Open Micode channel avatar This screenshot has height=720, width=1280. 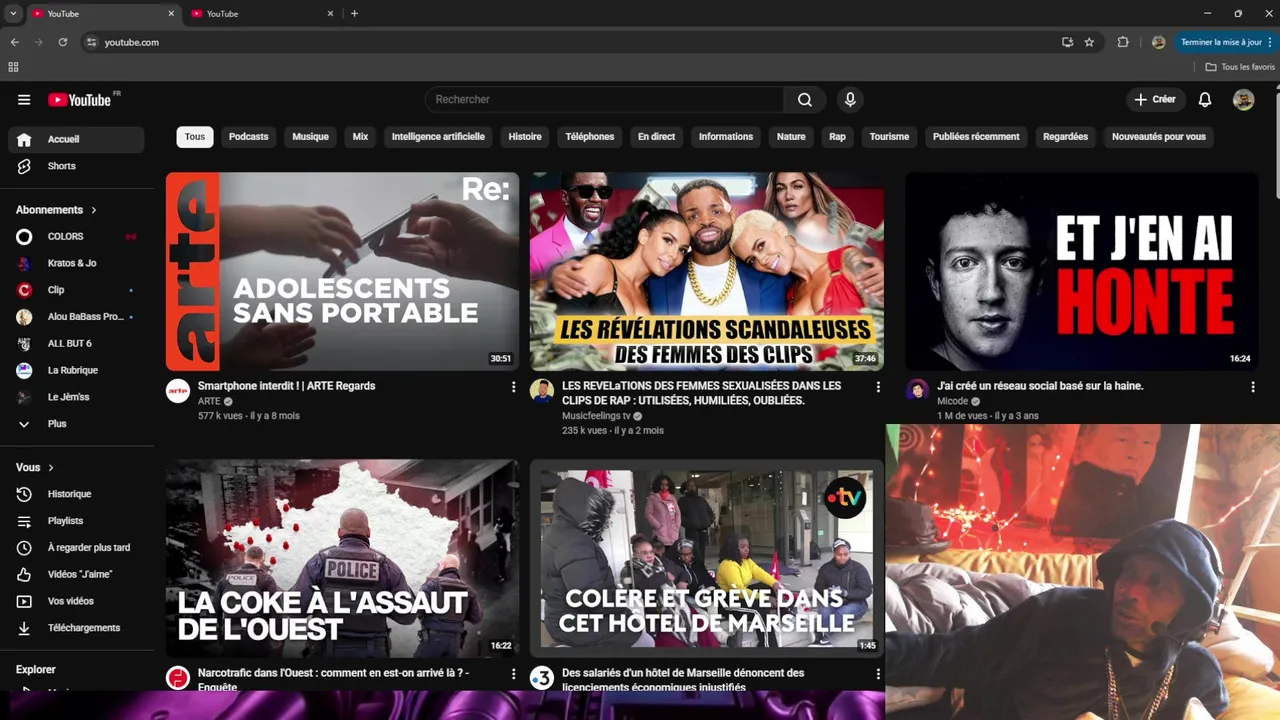tap(917, 391)
